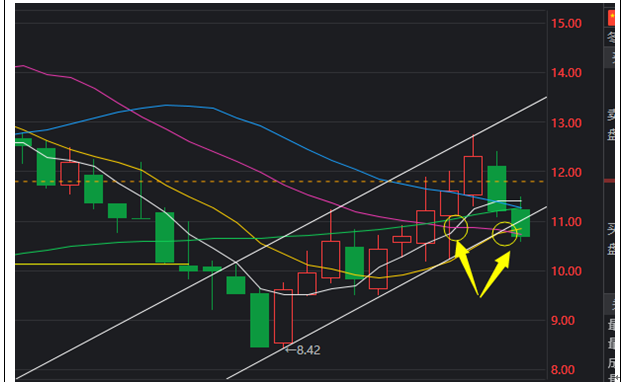Click the 12.00 price axis label
Image resolution: width=626 pixels, height=382 pixels.
click(x=567, y=172)
